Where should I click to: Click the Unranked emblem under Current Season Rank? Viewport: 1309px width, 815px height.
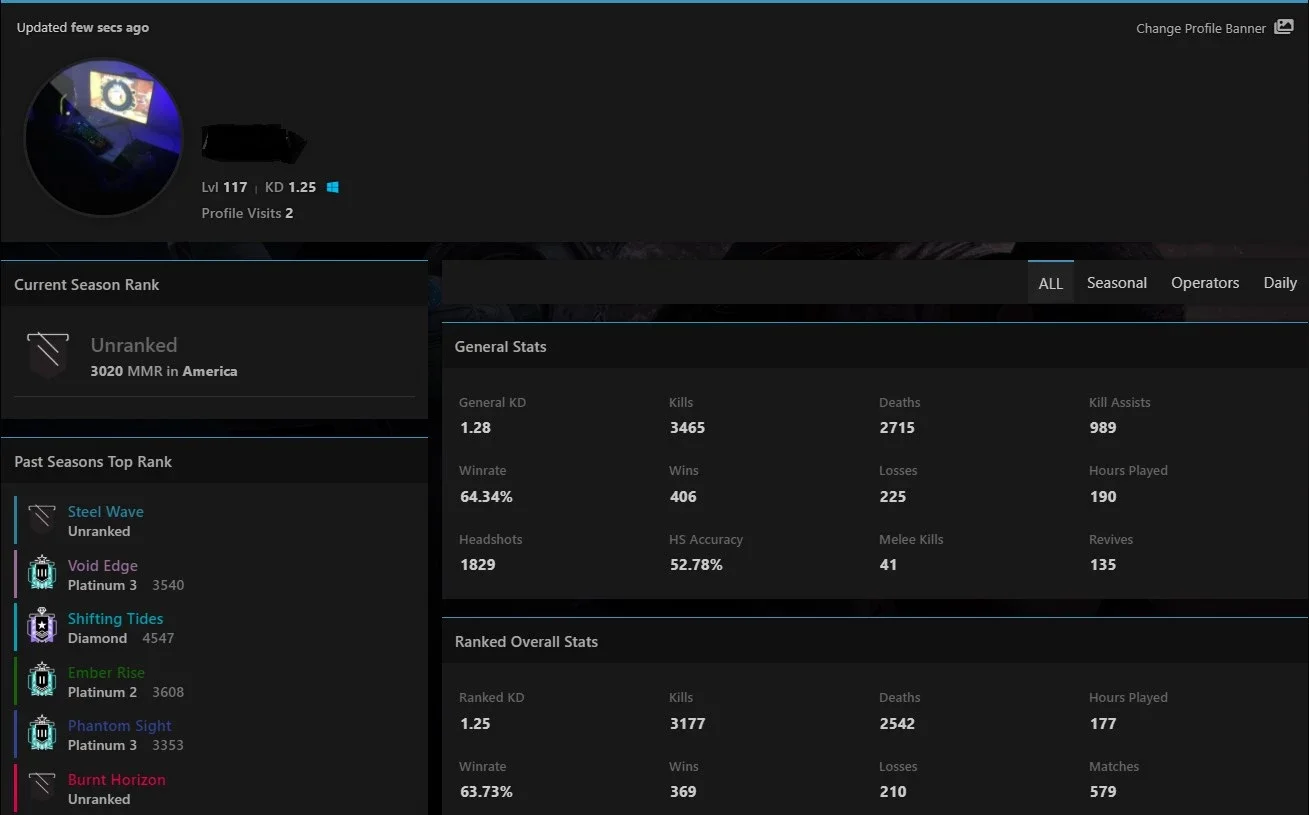click(x=47, y=354)
